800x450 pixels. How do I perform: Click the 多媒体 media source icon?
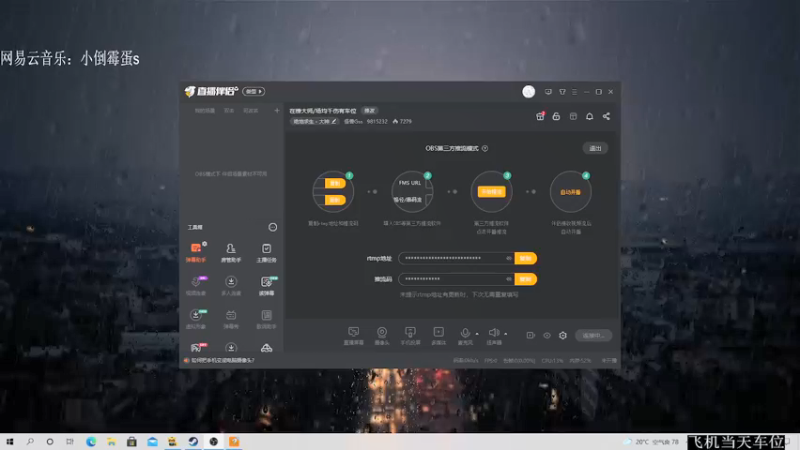tap(438, 336)
